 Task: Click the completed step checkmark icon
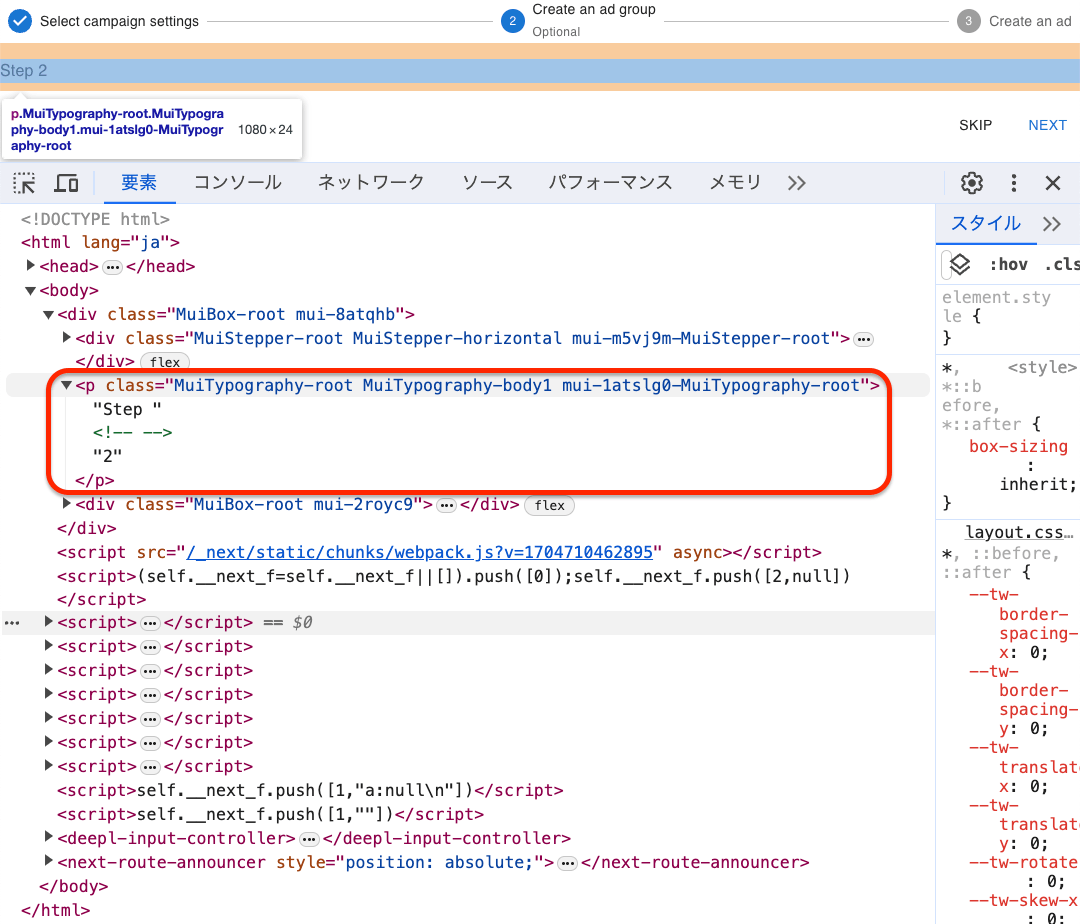point(20,21)
